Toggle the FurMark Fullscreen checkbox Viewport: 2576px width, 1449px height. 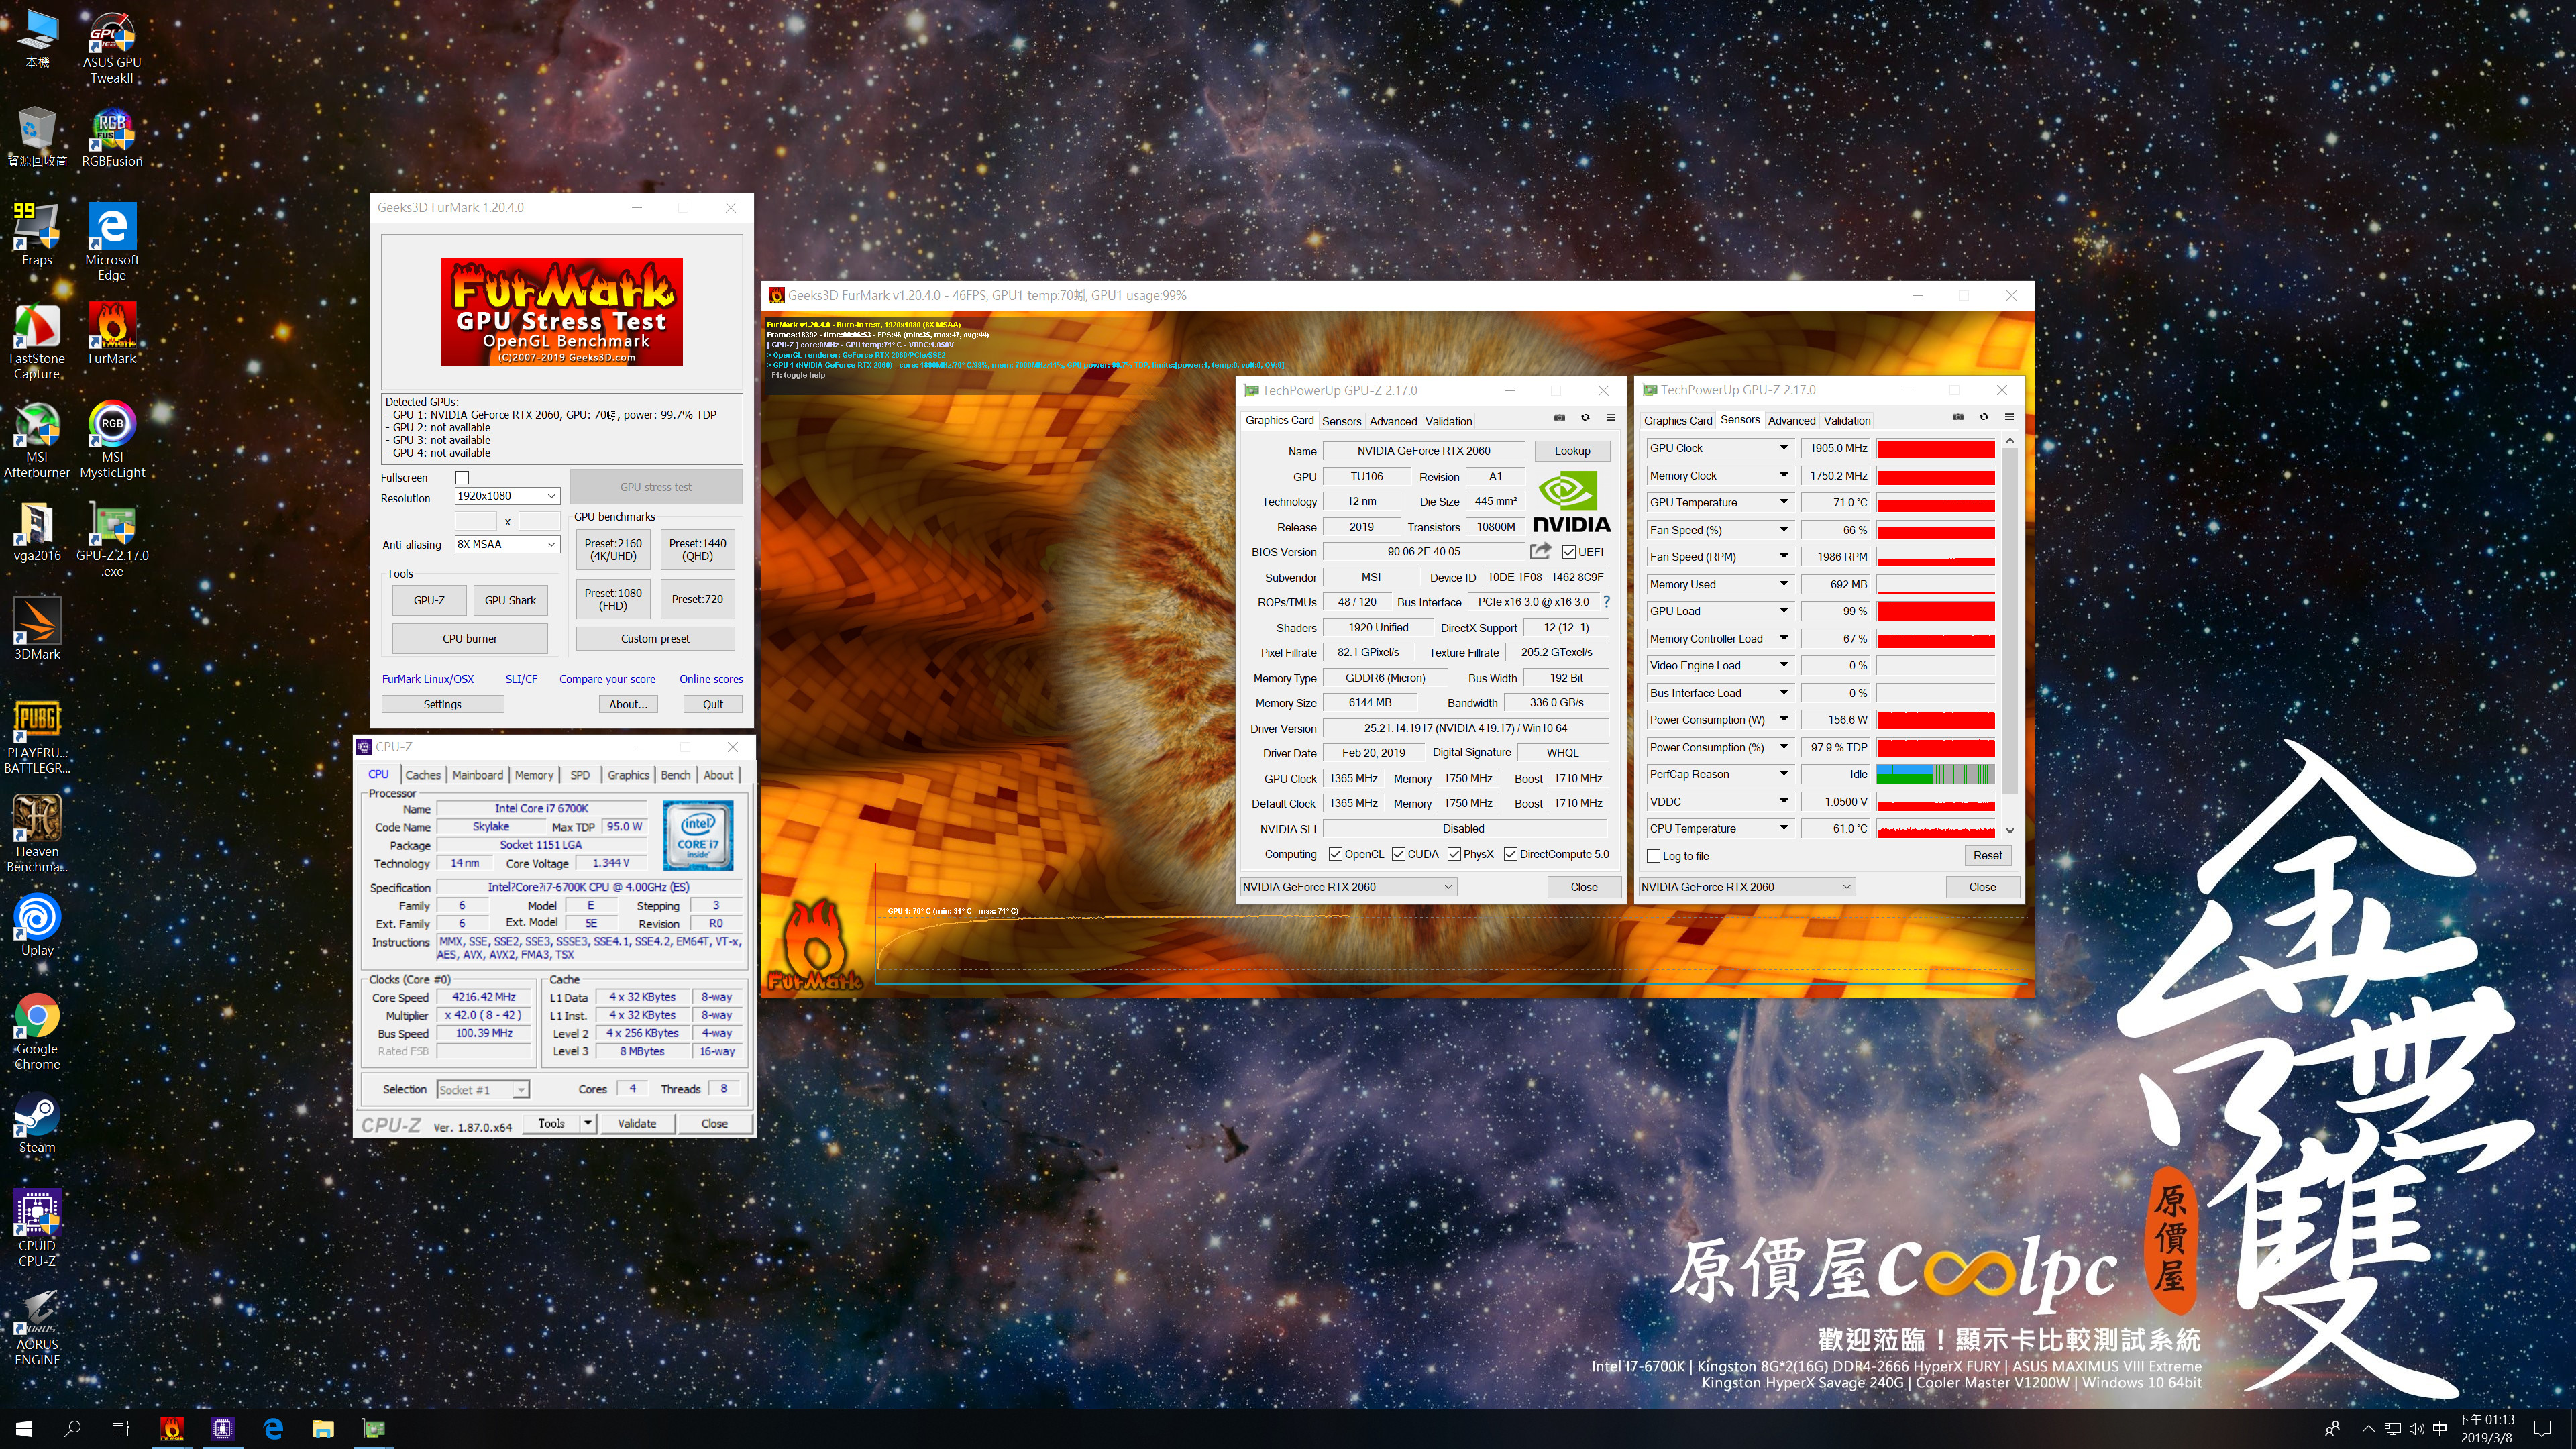coord(462,478)
